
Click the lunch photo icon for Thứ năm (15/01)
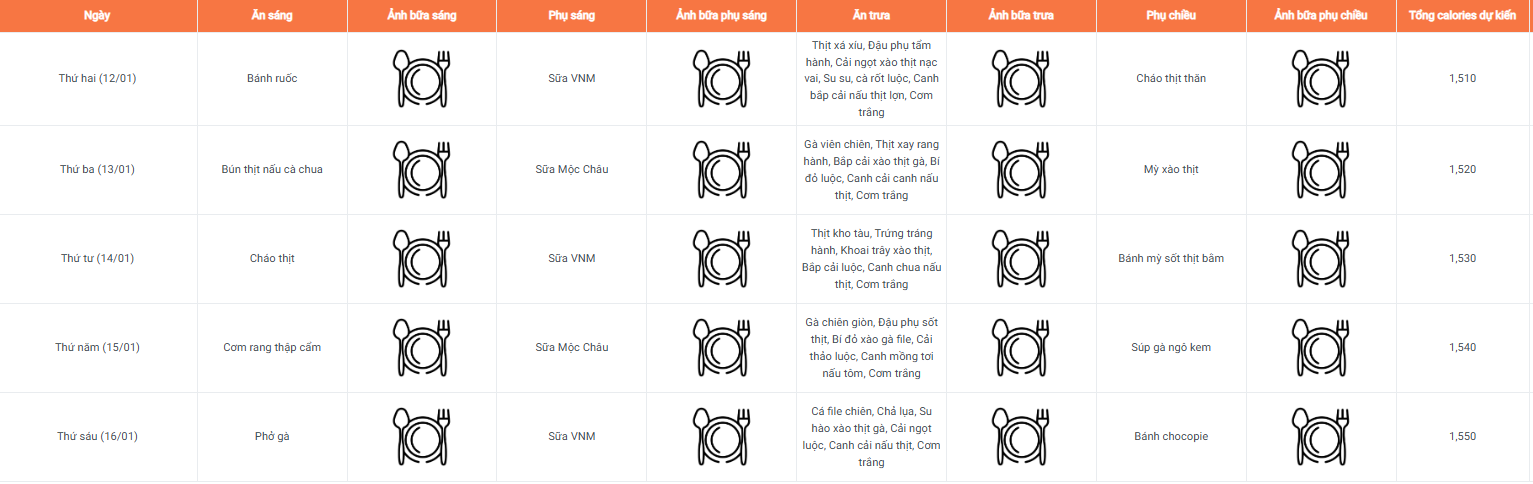point(1021,347)
